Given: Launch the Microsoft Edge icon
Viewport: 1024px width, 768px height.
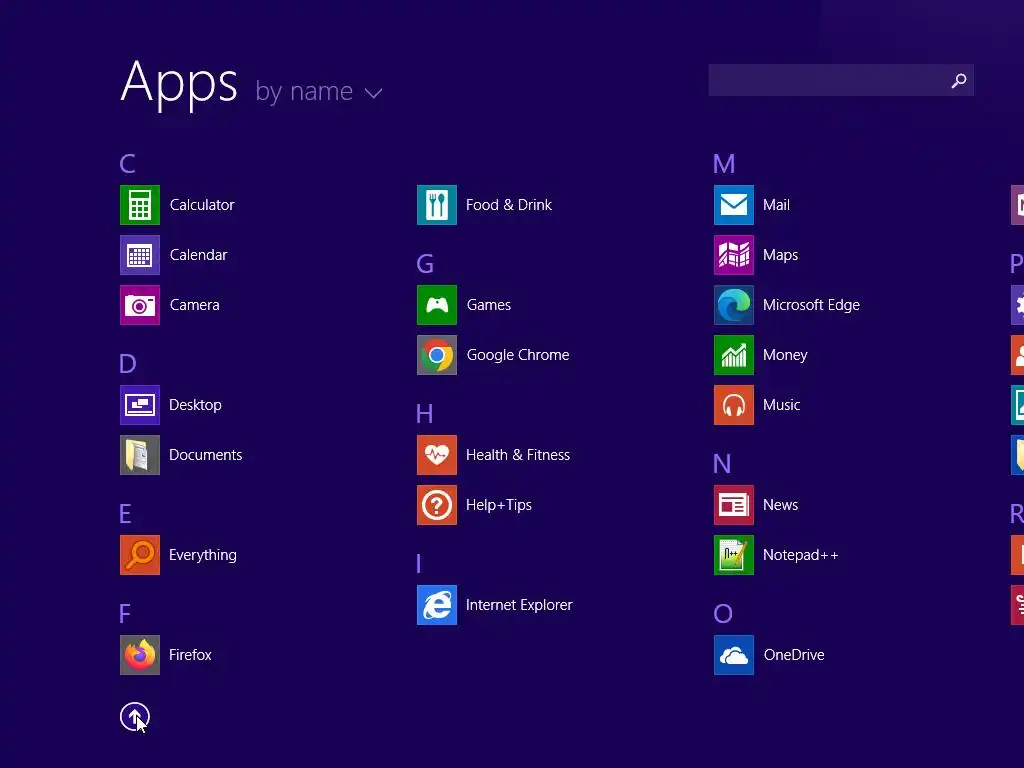Looking at the screenshot, I should [x=734, y=305].
